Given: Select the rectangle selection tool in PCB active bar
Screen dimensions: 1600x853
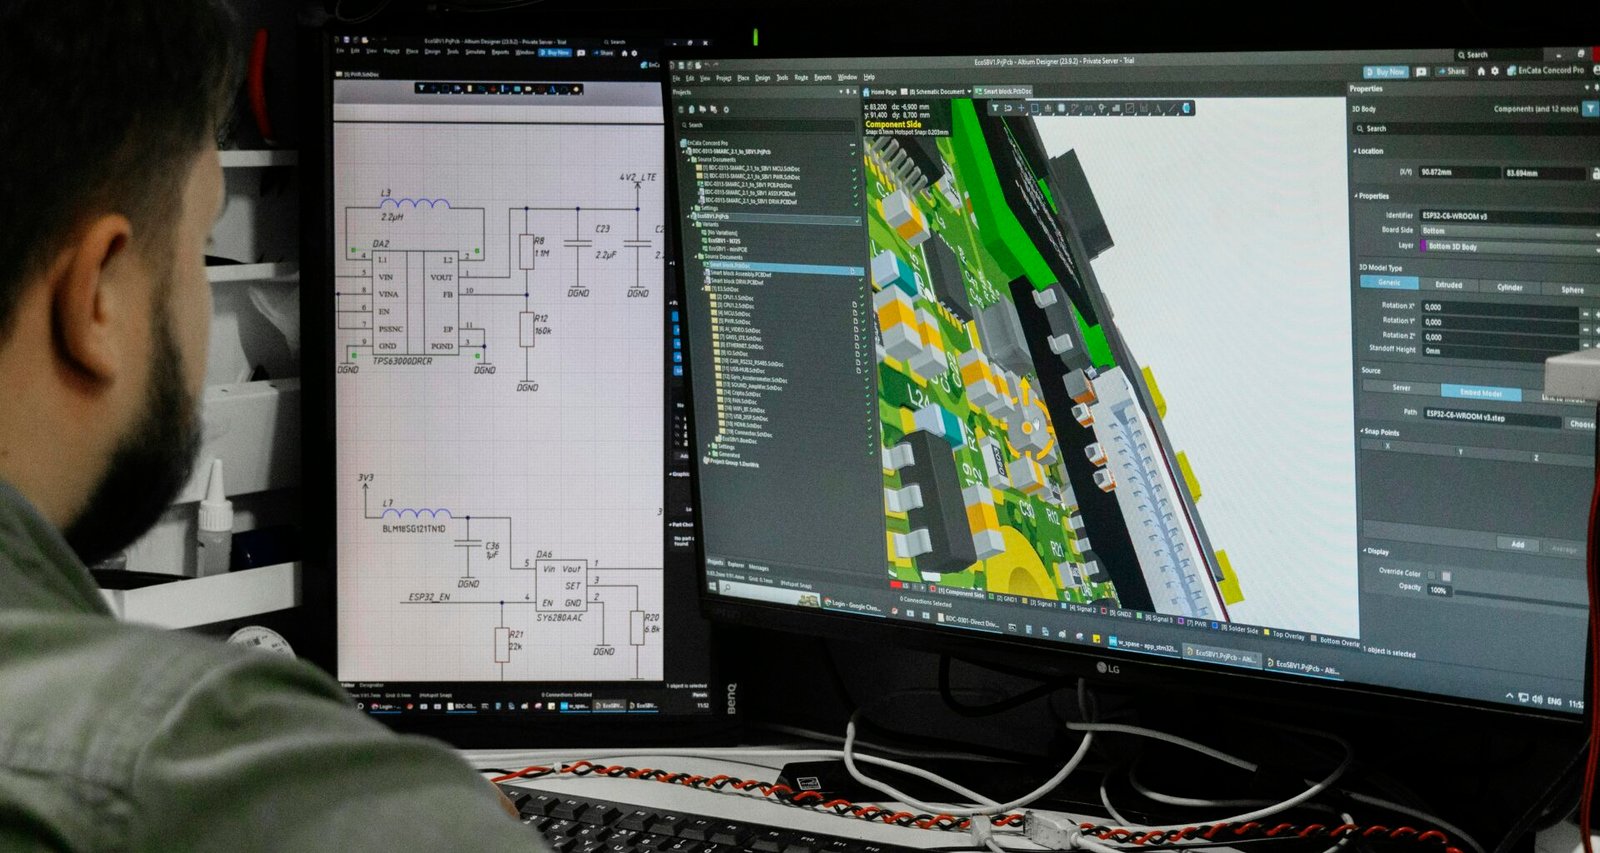Looking at the screenshot, I should 1035,108.
